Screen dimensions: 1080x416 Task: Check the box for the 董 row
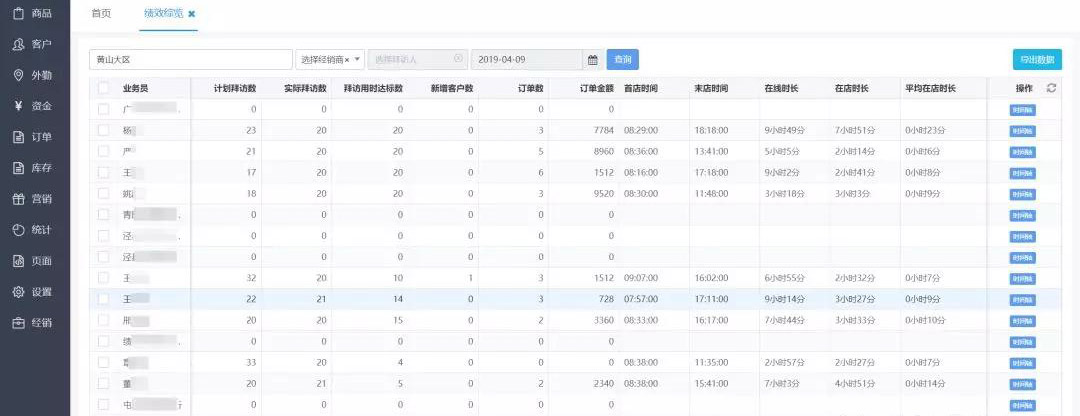tap(103, 384)
